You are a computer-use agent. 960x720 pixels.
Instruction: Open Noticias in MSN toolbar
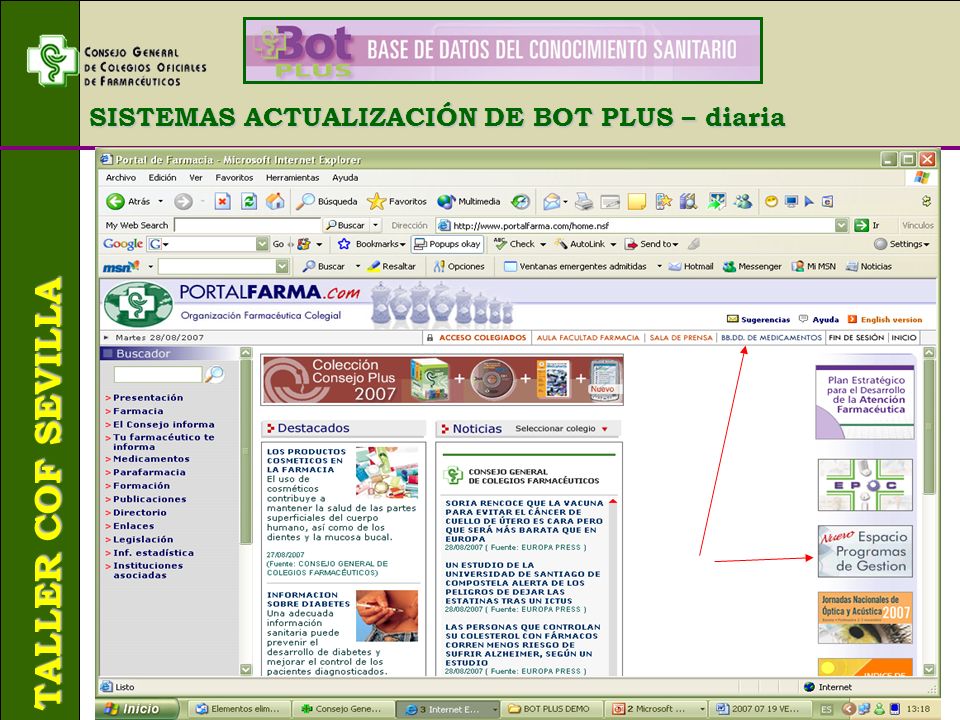click(868, 266)
